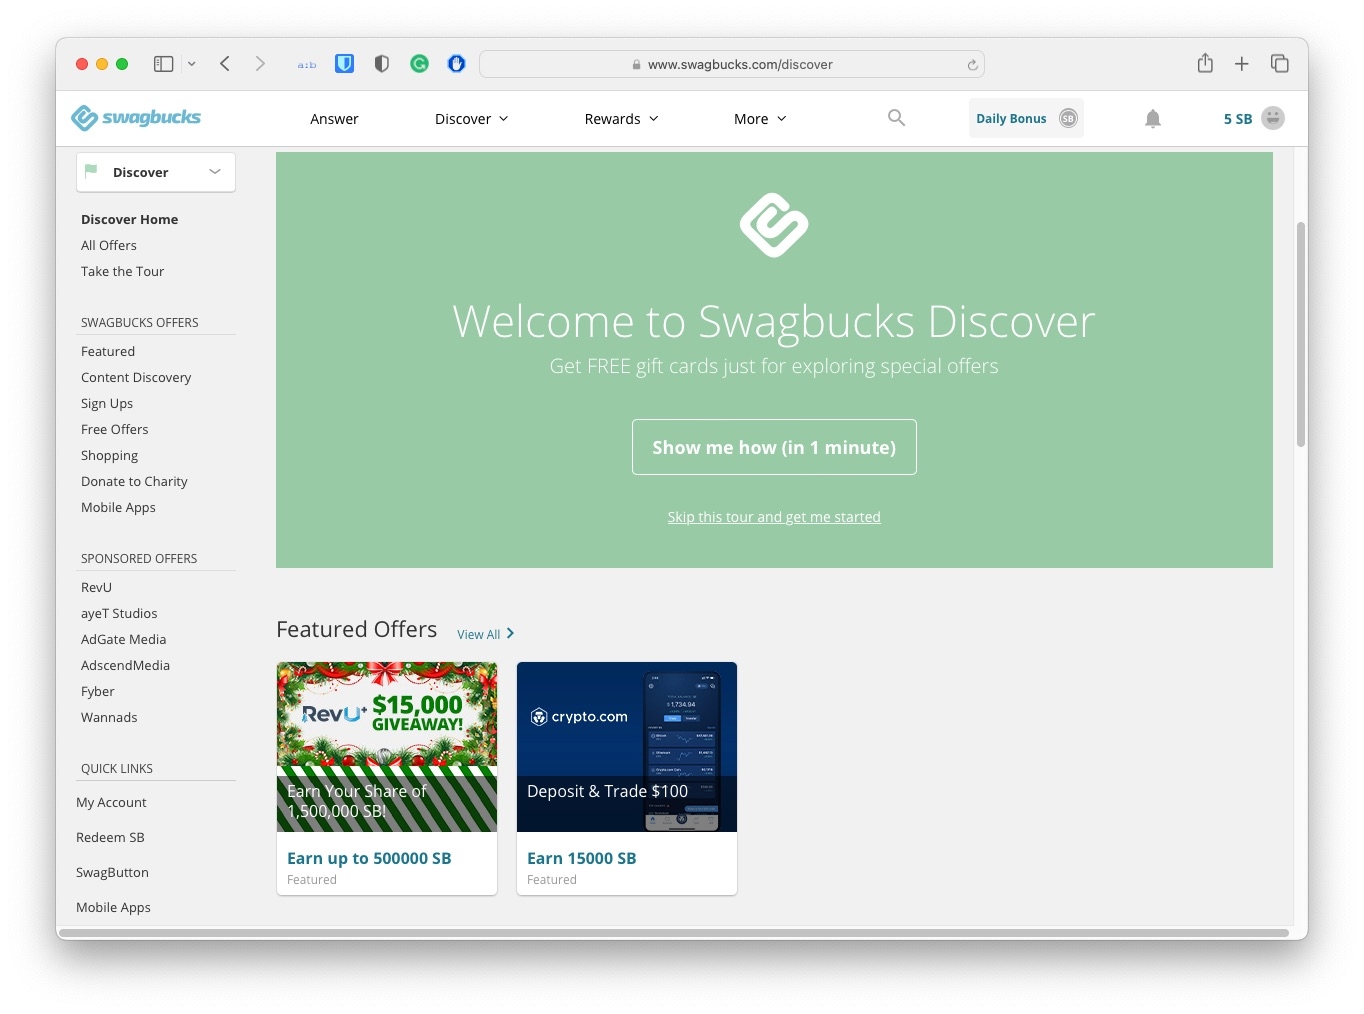Toggle the Safari sidebar icon
The image size is (1364, 1014).
click(x=163, y=64)
